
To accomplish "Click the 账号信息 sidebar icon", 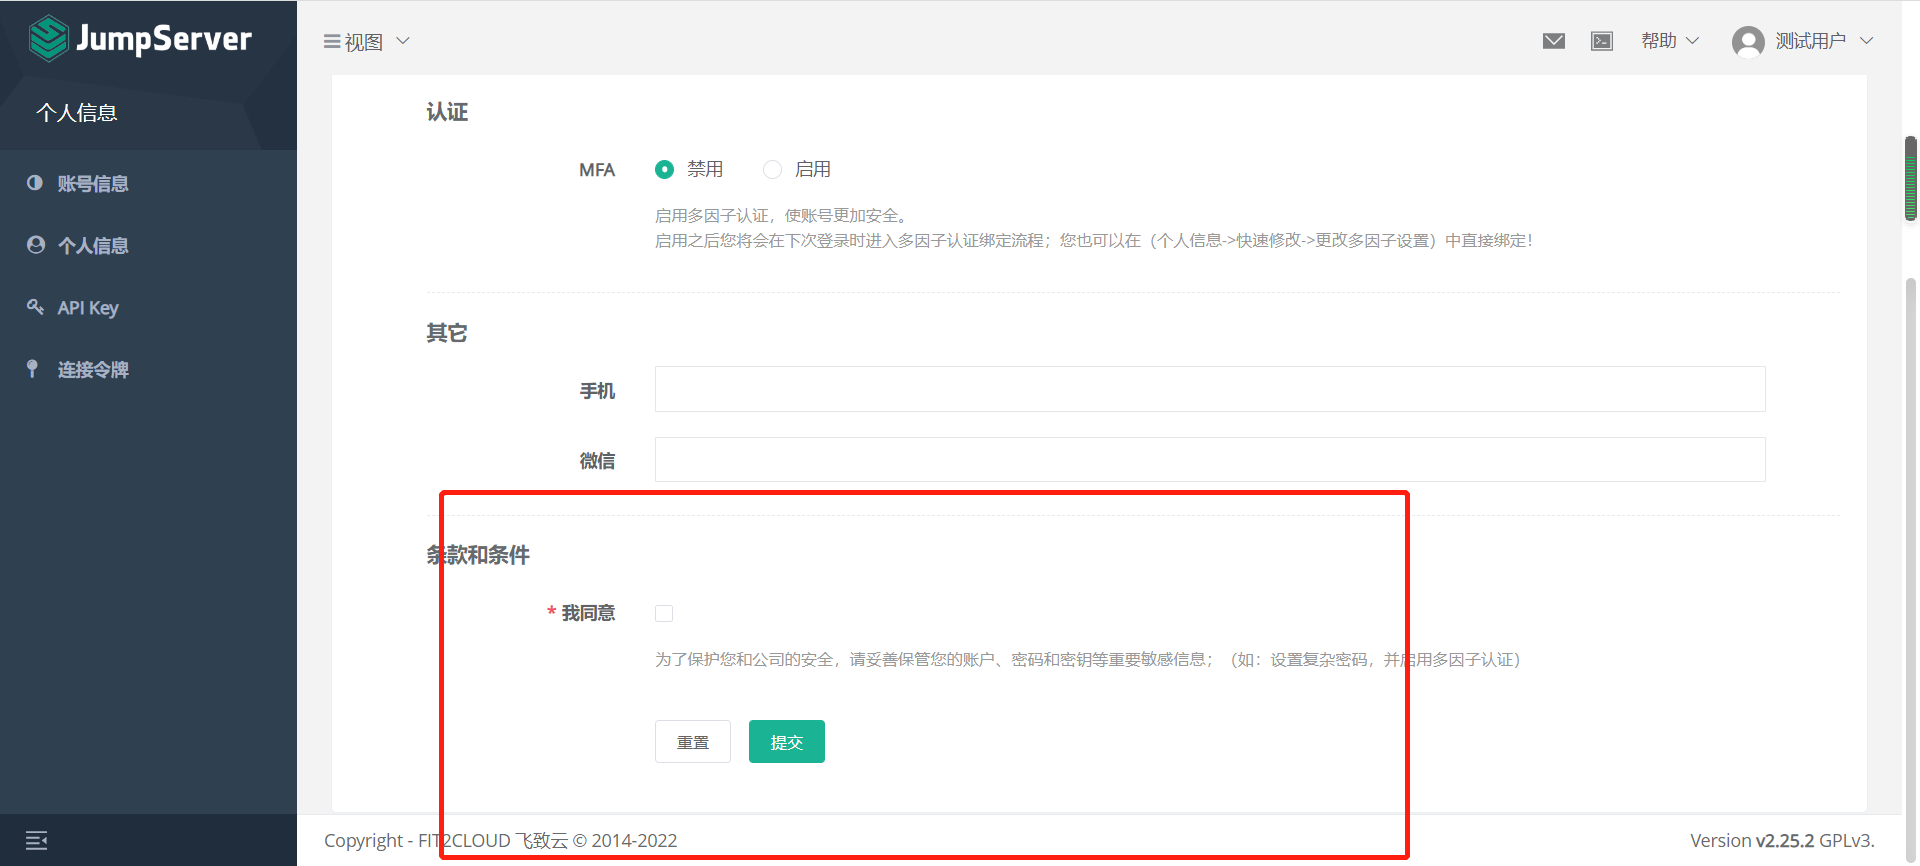I will click(35, 183).
